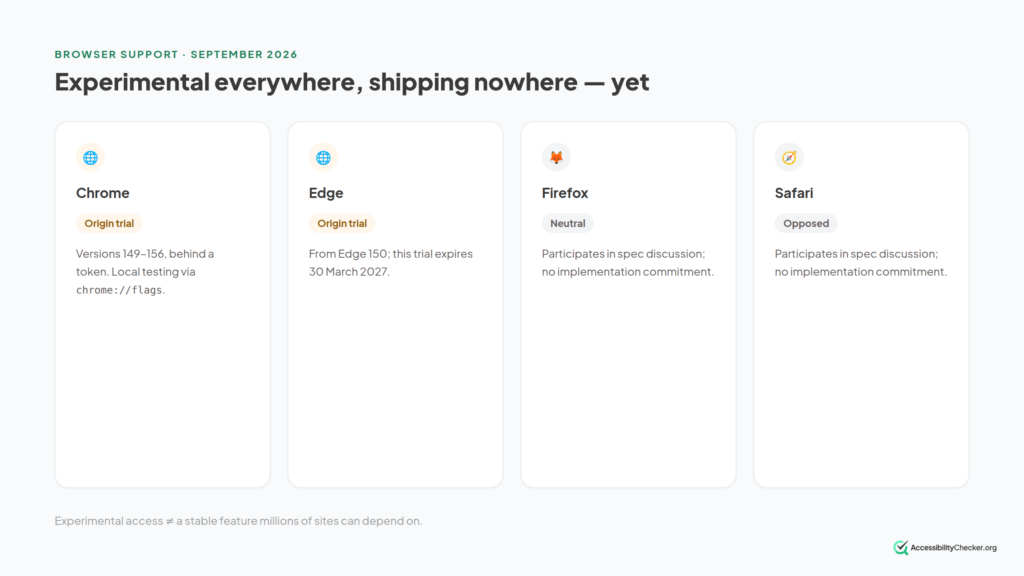Click the 'From Edge 150; this trial expires' text
This screenshot has width=1024, height=576.
(391, 253)
